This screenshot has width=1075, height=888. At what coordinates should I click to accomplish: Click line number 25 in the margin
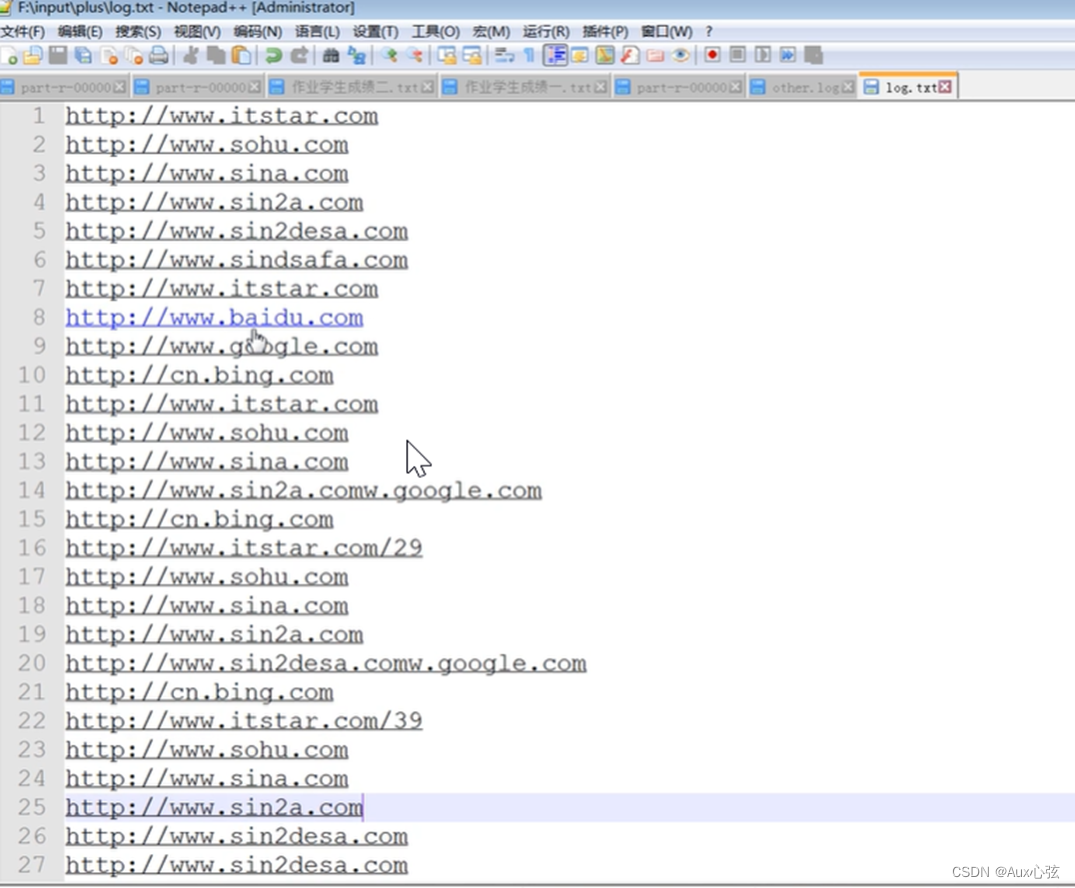[31, 807]
